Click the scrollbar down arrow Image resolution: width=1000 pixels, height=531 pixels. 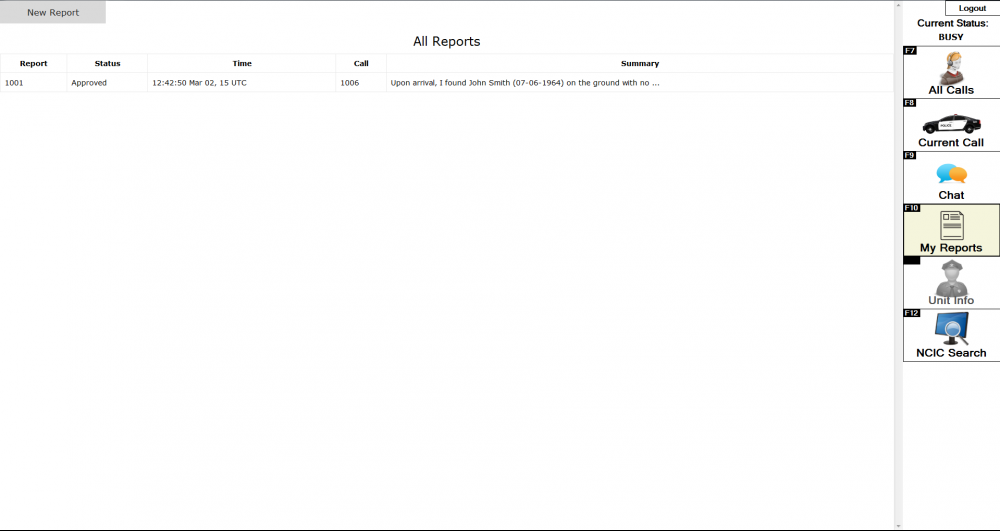tap(899, 526)
